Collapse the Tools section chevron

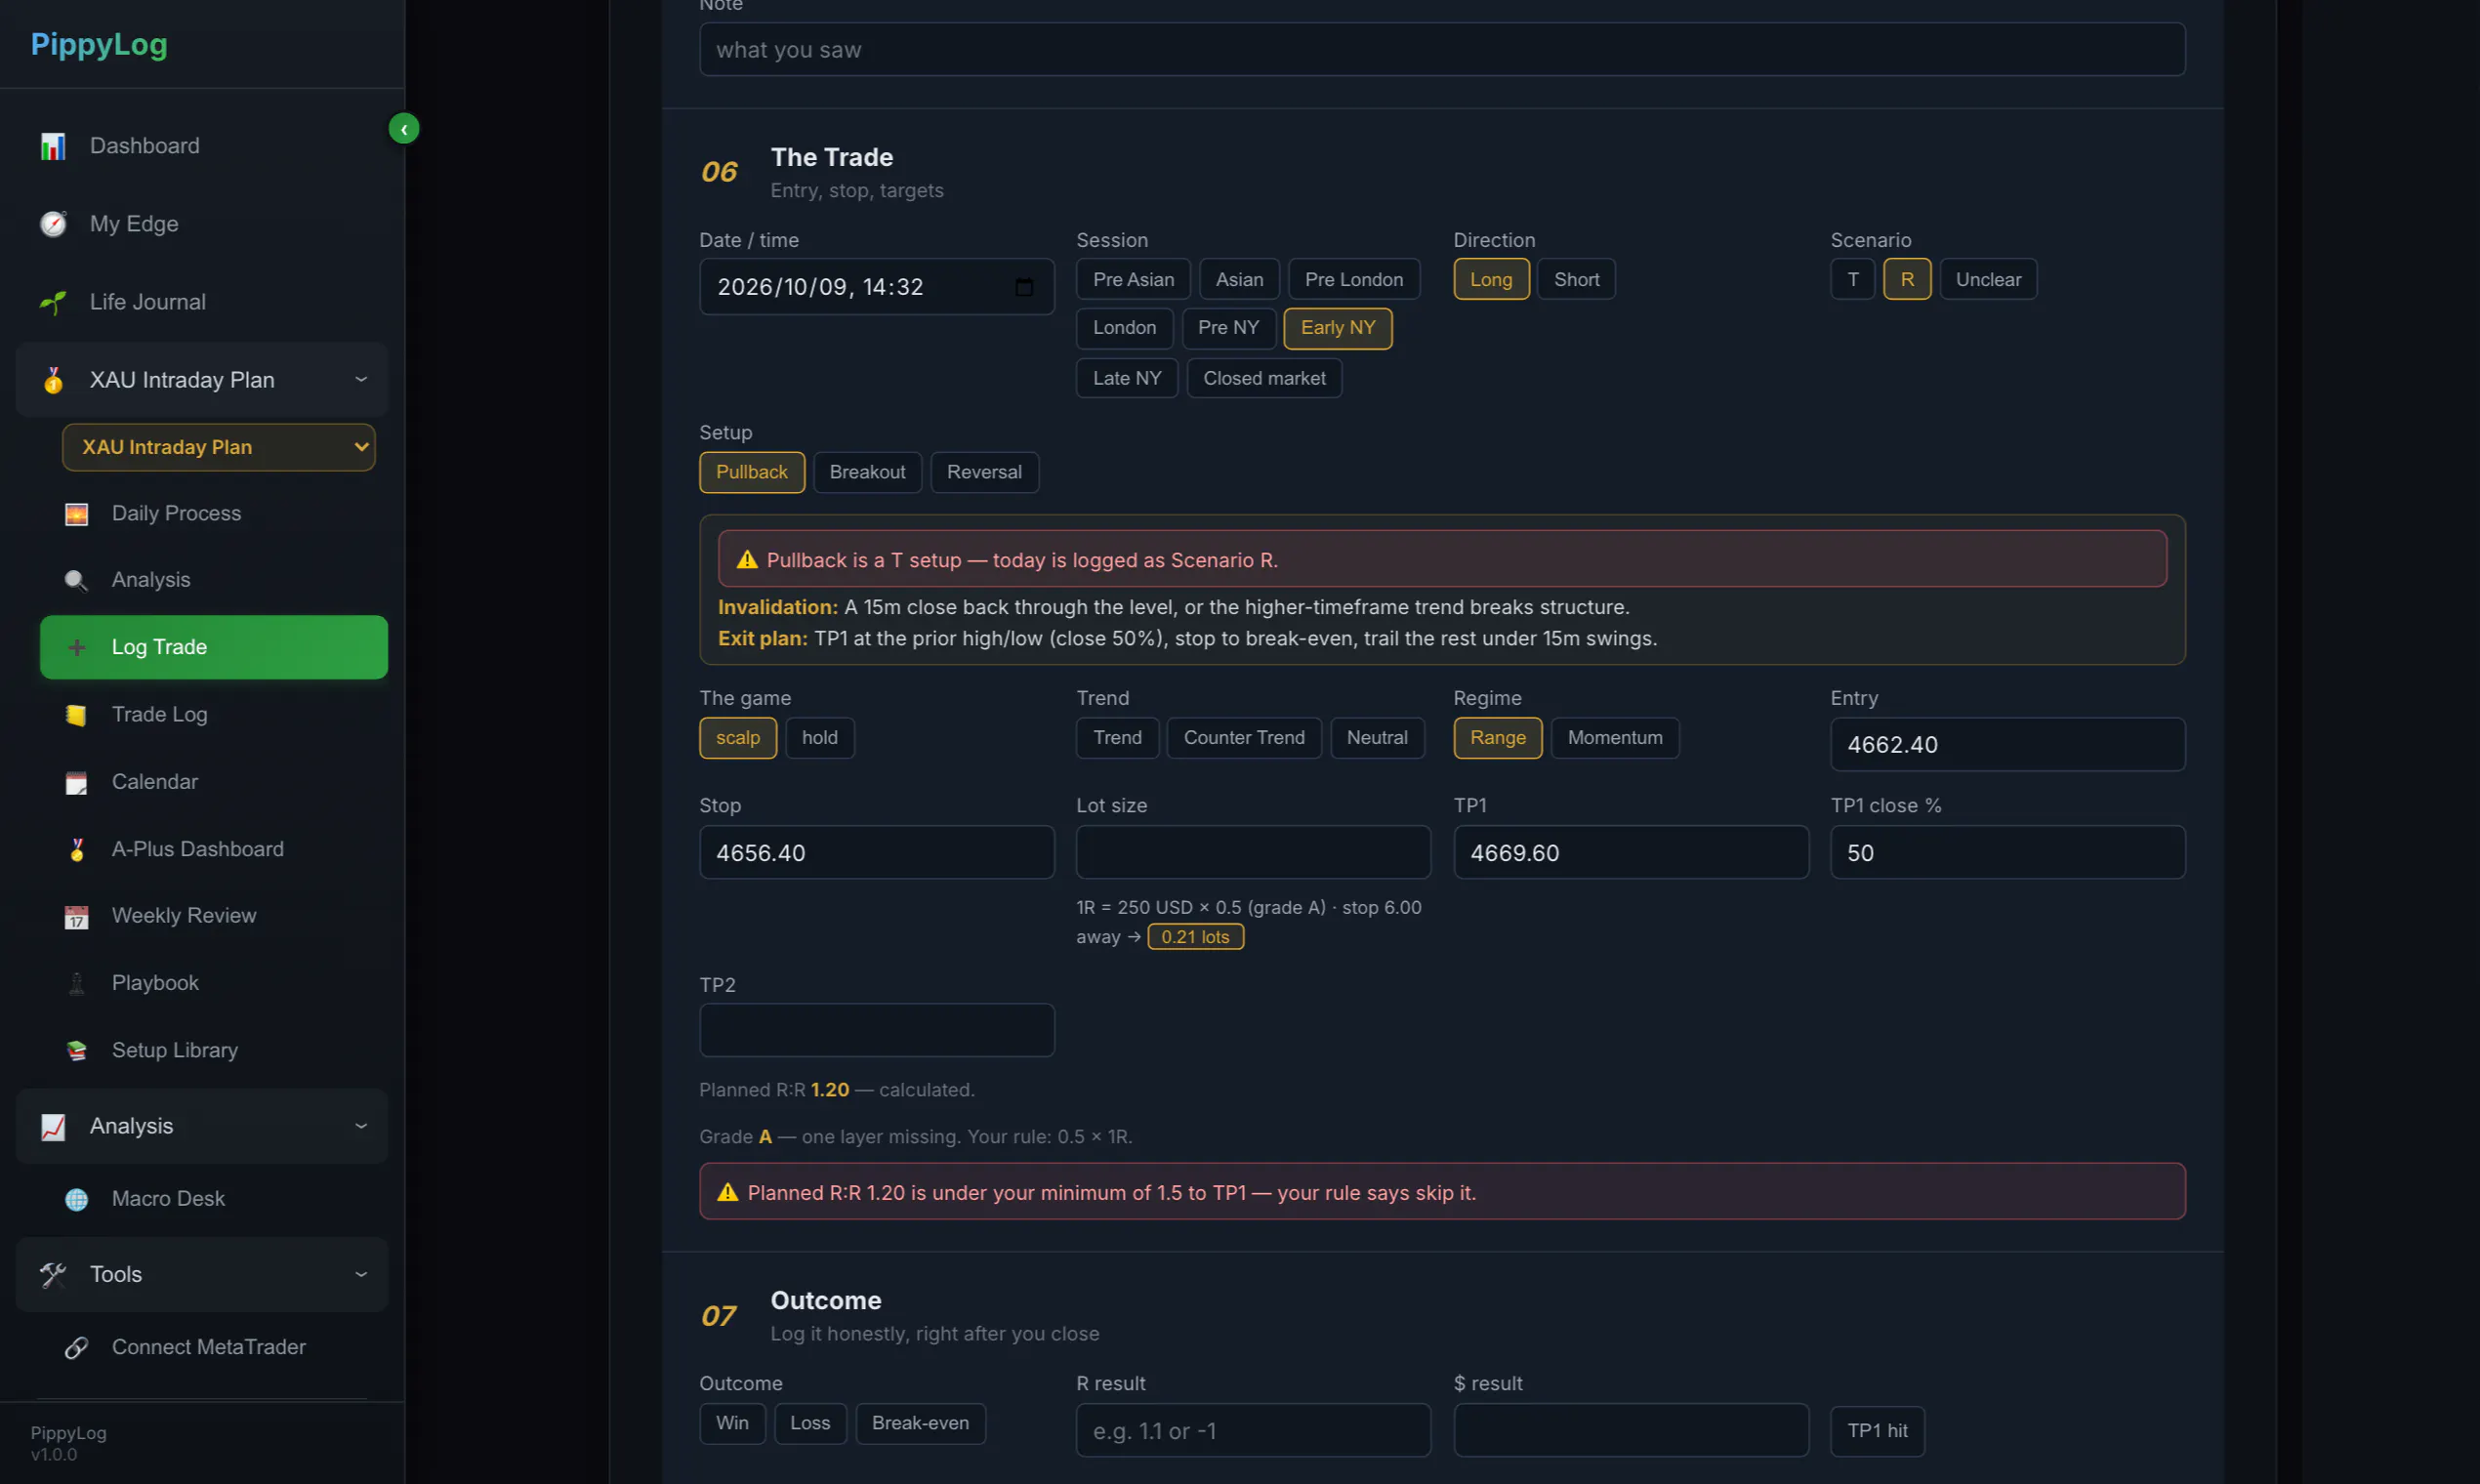click(361, 1274)
